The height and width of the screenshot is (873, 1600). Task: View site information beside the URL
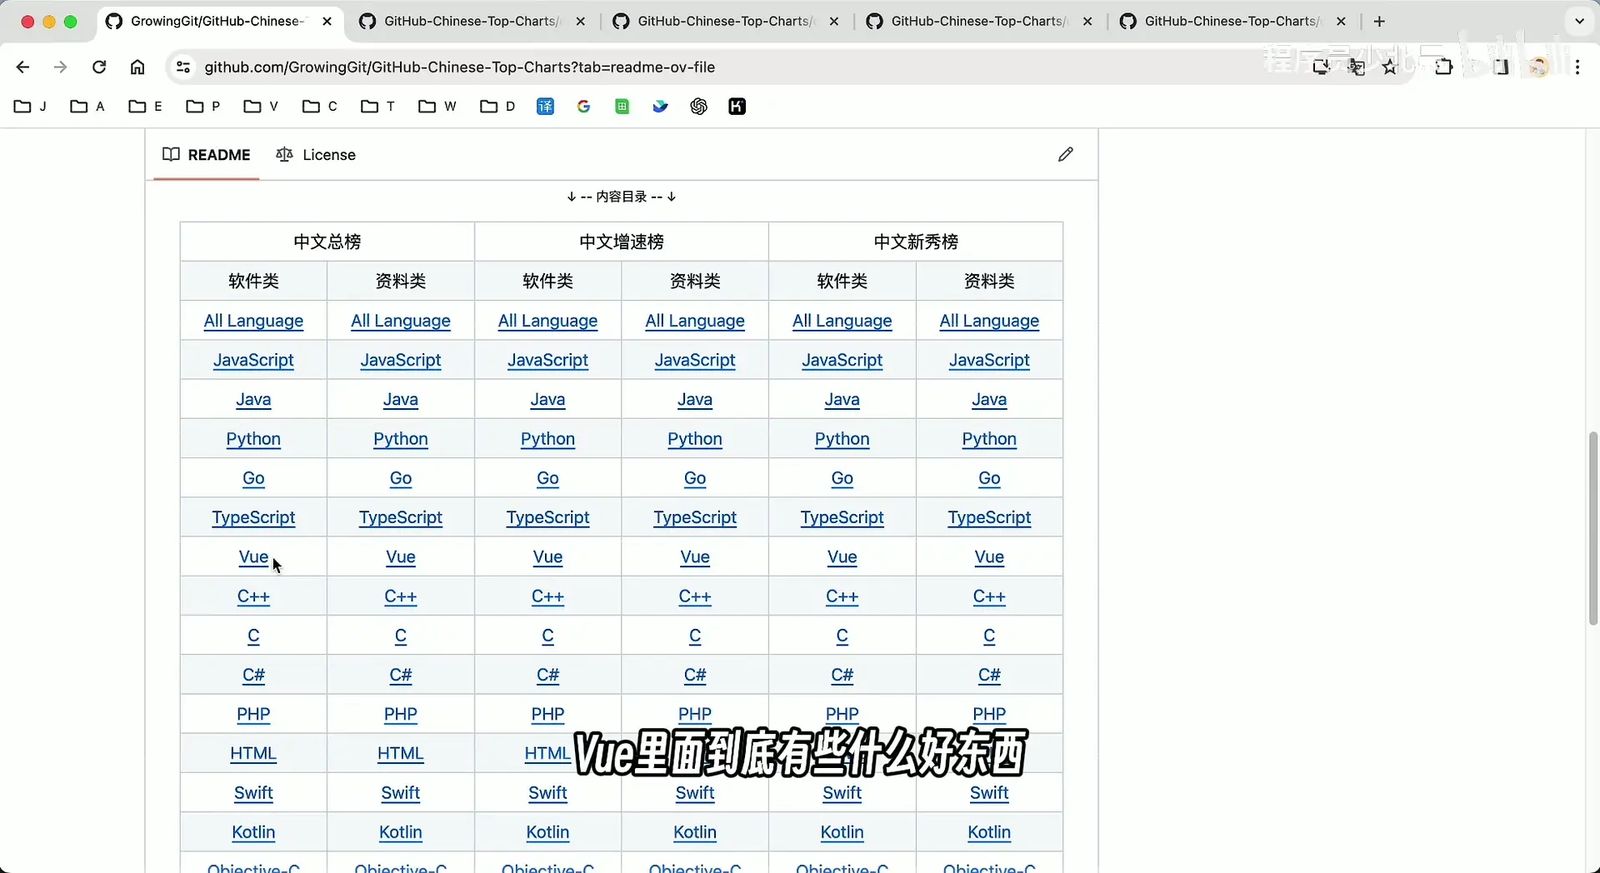tap(183, 67)
